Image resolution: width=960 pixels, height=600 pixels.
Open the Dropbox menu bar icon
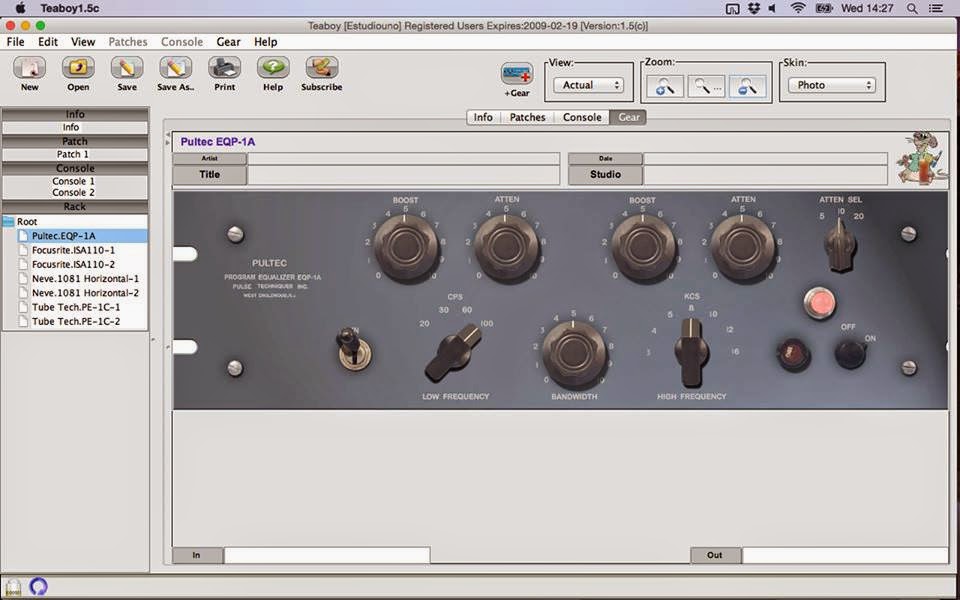(x=754, y=9)
